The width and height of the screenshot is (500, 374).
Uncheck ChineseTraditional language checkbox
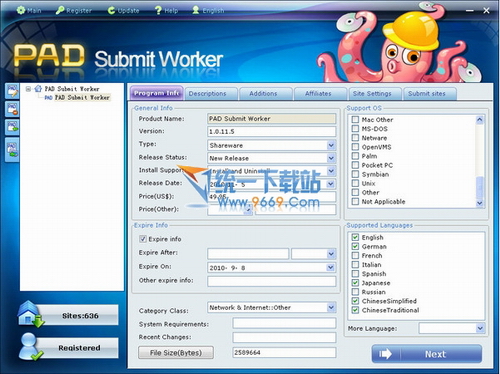(x=355, y=310)
